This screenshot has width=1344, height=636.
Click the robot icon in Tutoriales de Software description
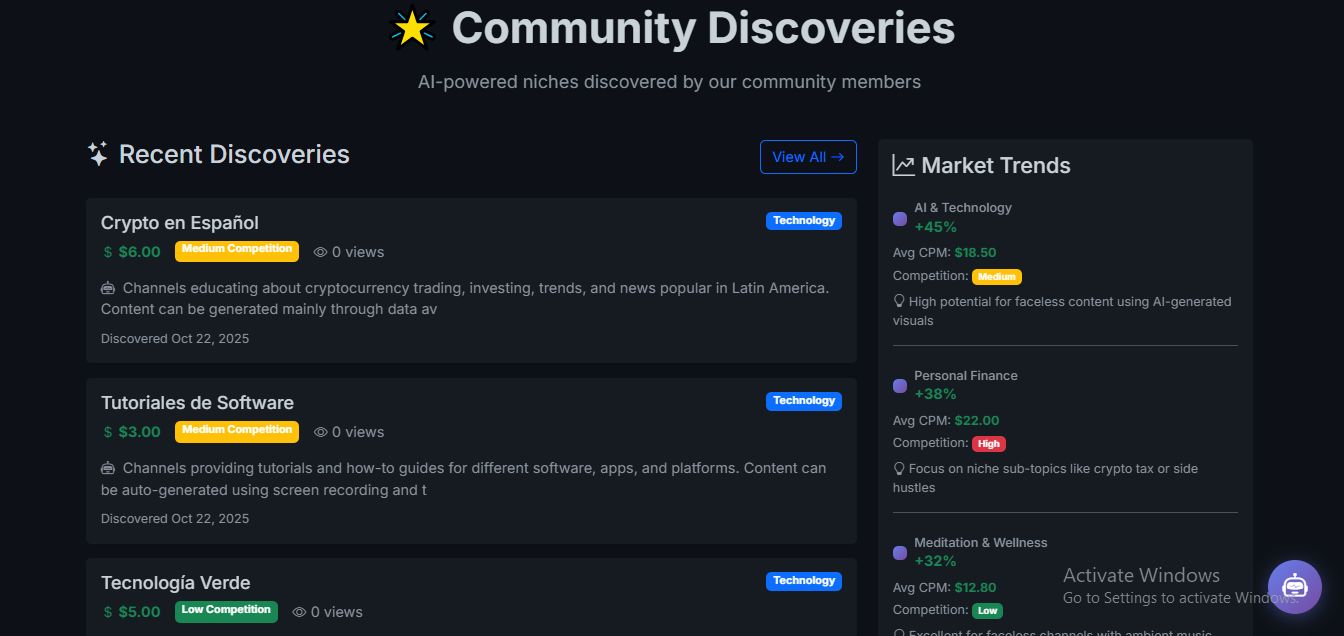point(108,468)
